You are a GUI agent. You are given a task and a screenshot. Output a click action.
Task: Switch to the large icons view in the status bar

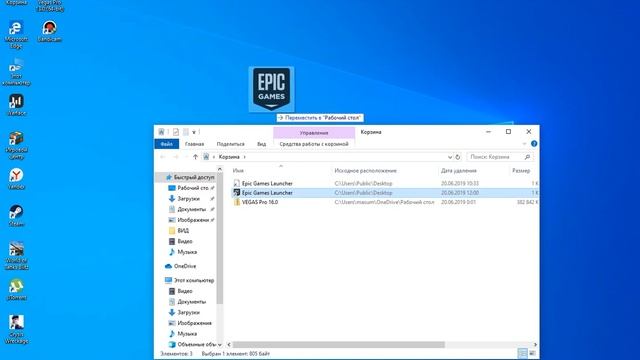[x=532, y=353]
